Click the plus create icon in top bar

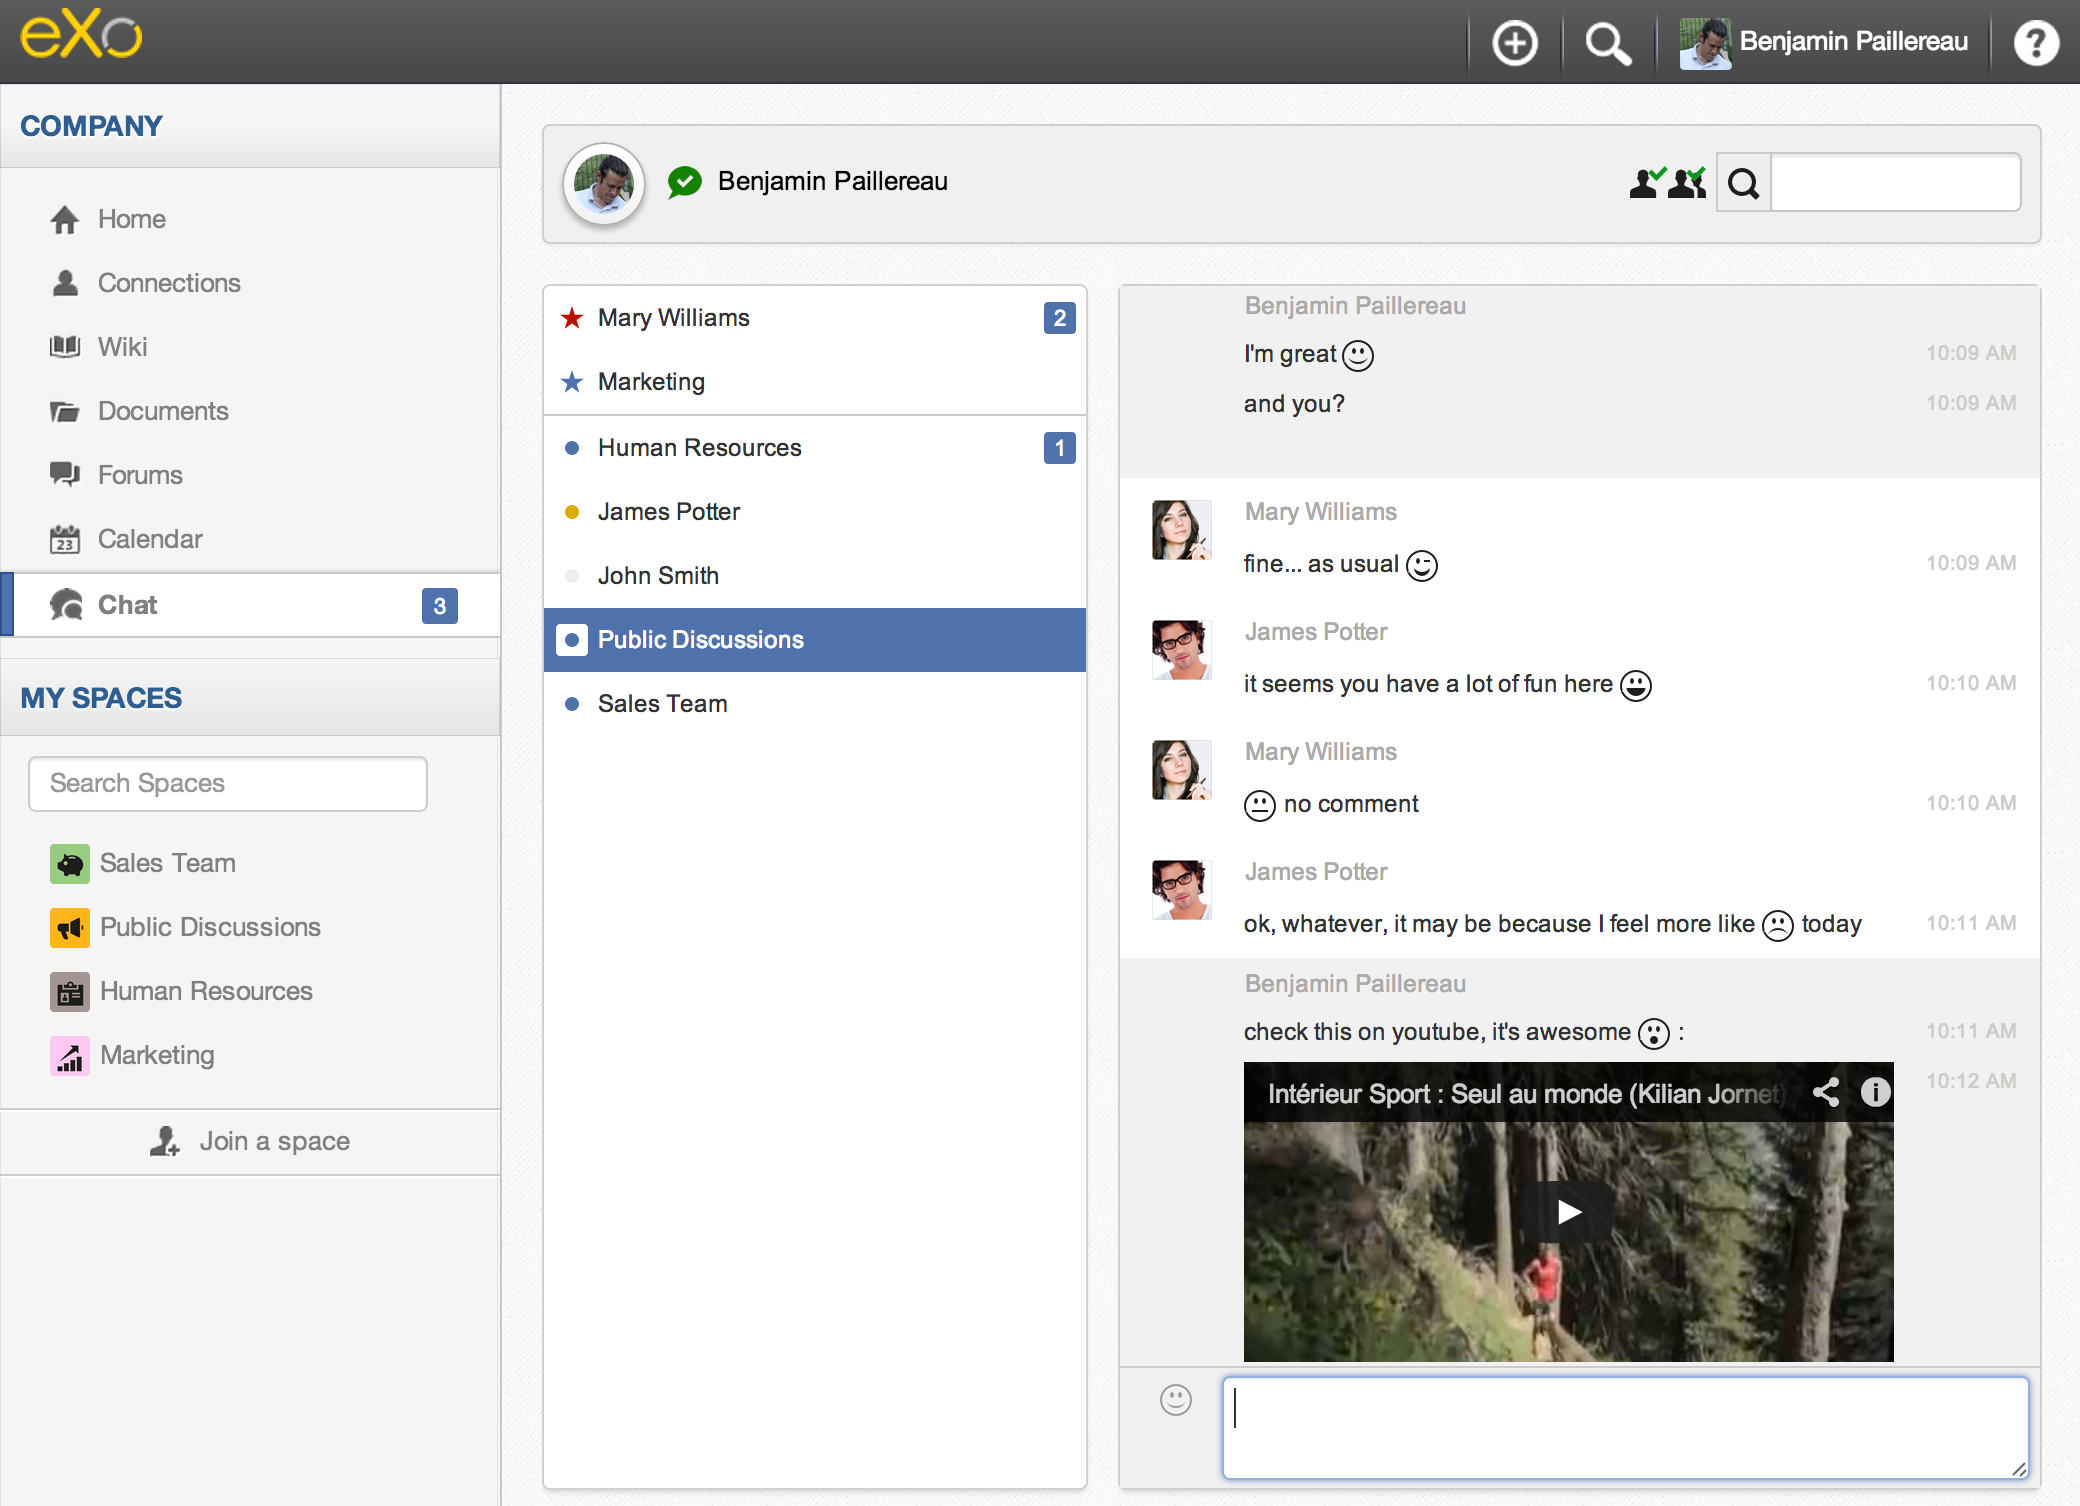pyautogui.click(x=1514, y=43)
